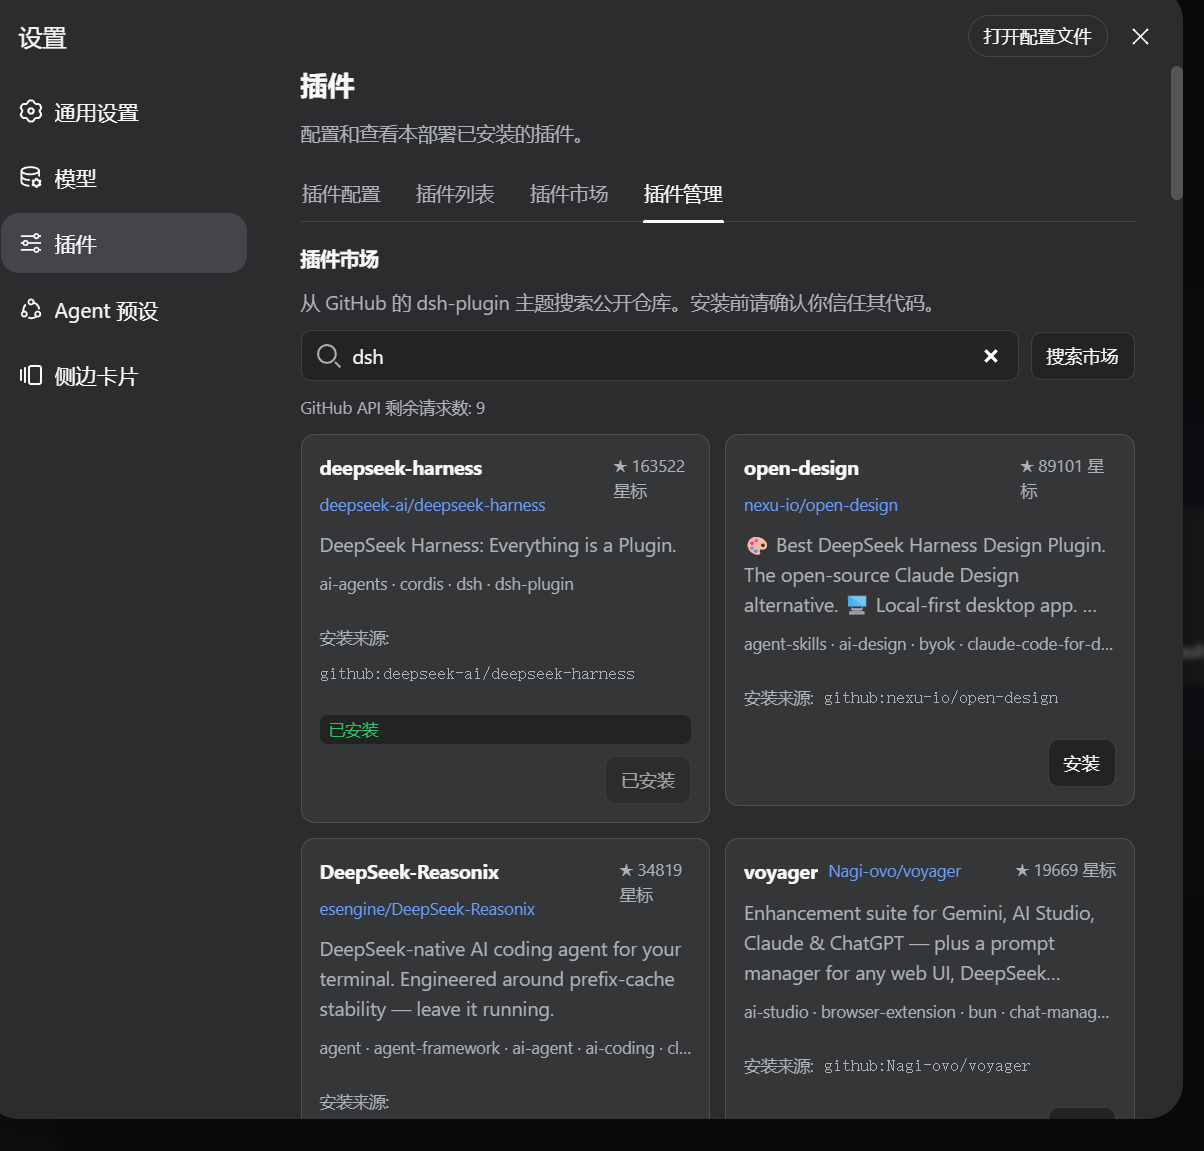Screen dimensions: 1204x1151
Task: Click the magnifier icon in search box
Action: click(328, 356)
